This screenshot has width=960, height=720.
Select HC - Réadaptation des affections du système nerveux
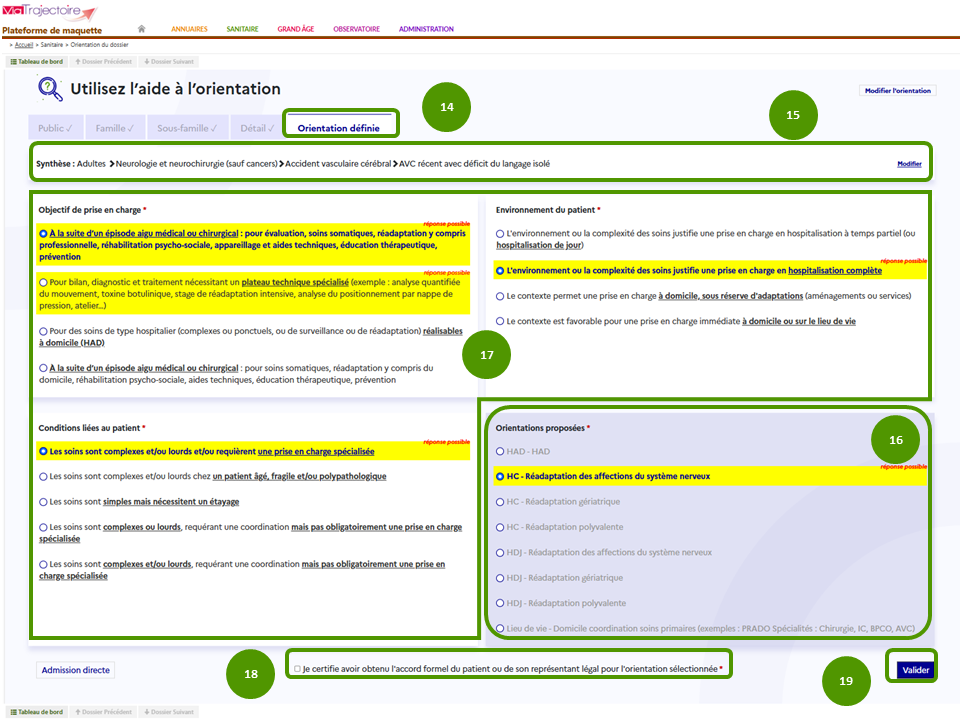click(500, 476)
